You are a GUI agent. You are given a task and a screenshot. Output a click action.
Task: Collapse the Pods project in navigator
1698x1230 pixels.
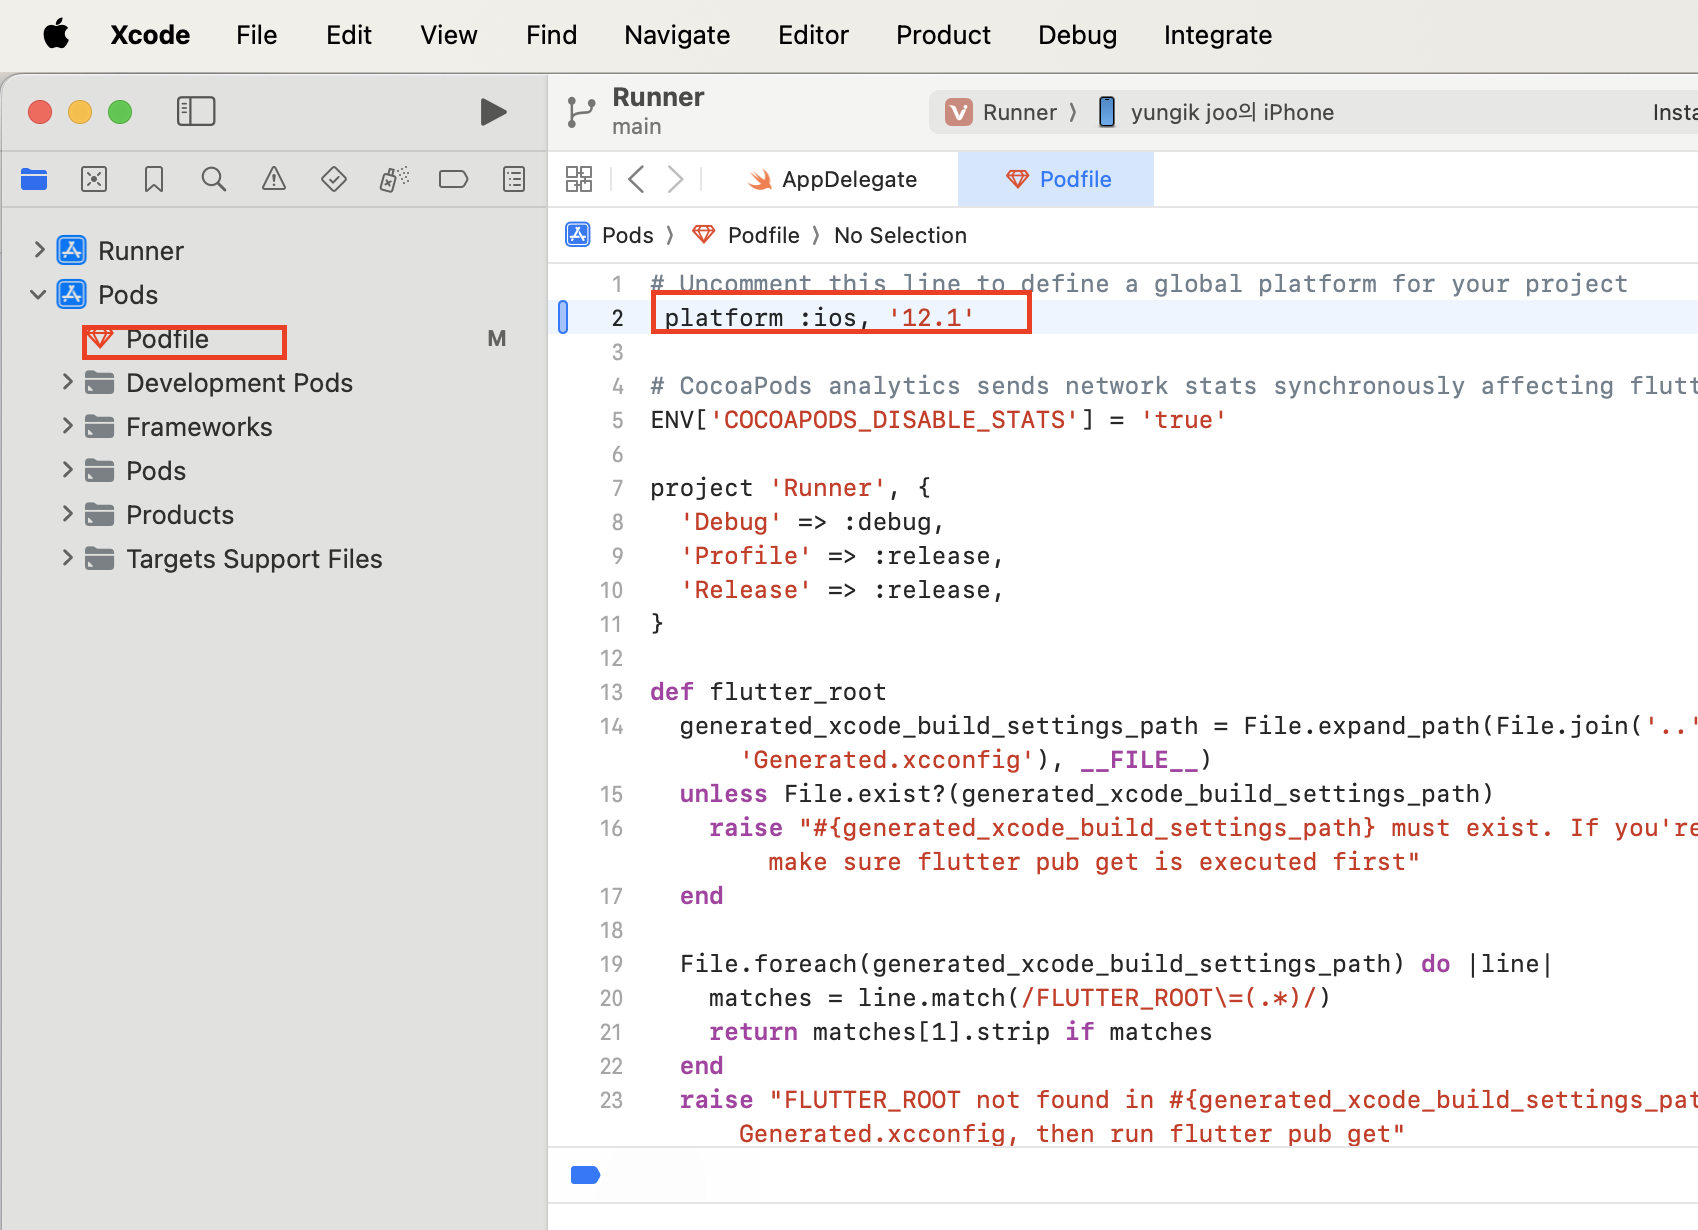tap(39, 294)
